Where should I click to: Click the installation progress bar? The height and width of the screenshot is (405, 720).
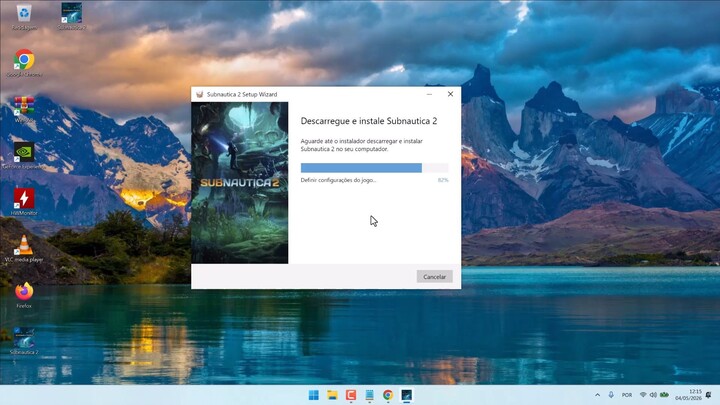pos(374,168)
